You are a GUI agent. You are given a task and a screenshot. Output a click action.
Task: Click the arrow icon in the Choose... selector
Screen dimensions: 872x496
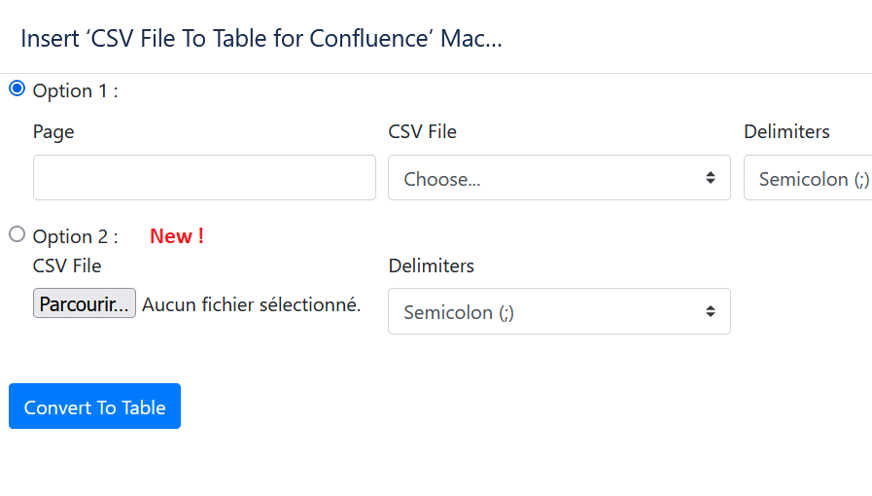710,178
